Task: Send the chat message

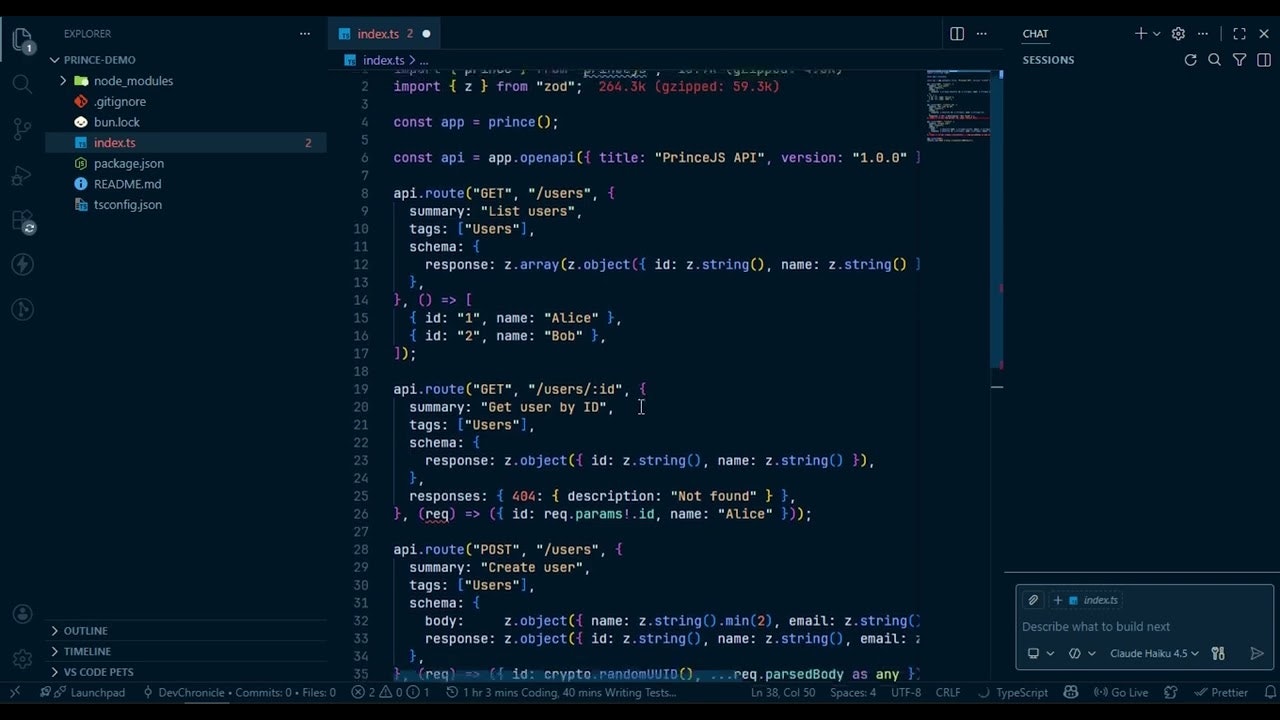Action: (1257, 653)
